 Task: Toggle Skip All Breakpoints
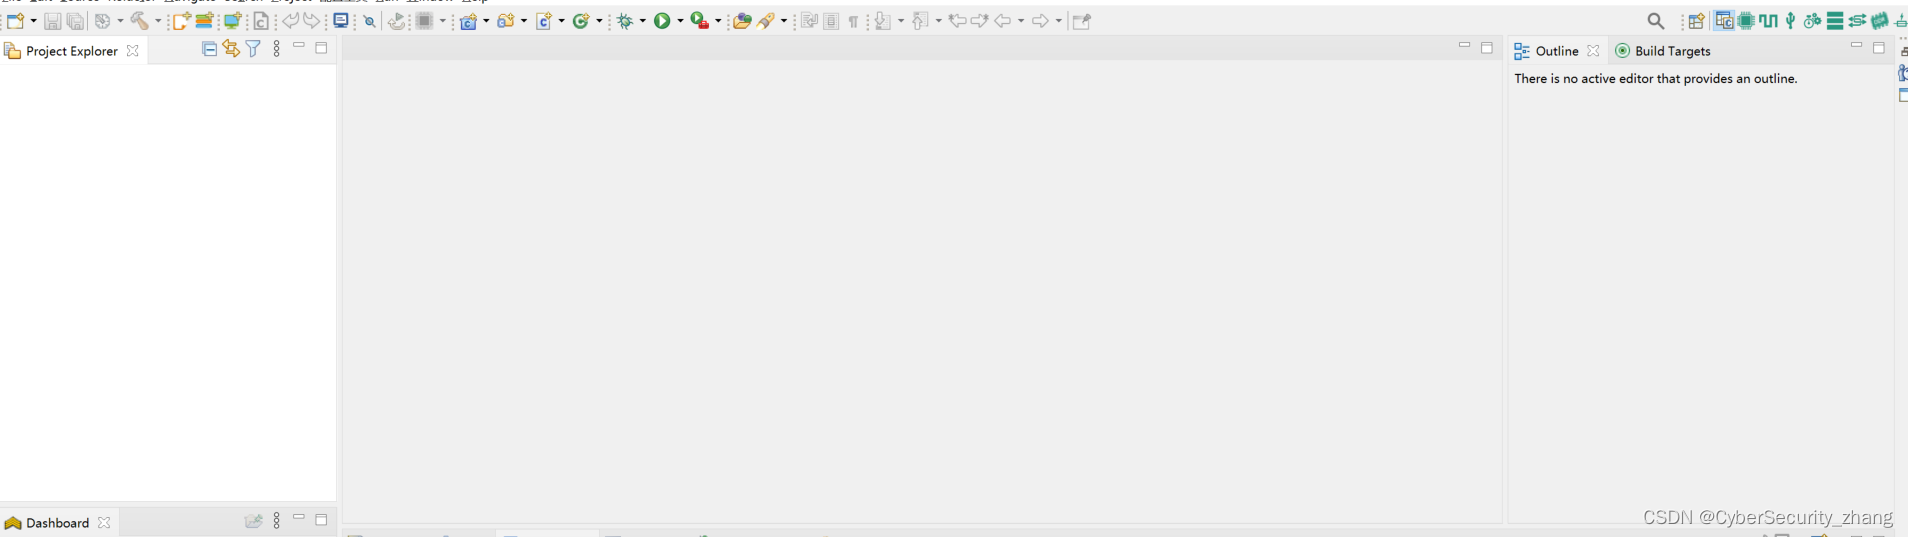[369, 21]
